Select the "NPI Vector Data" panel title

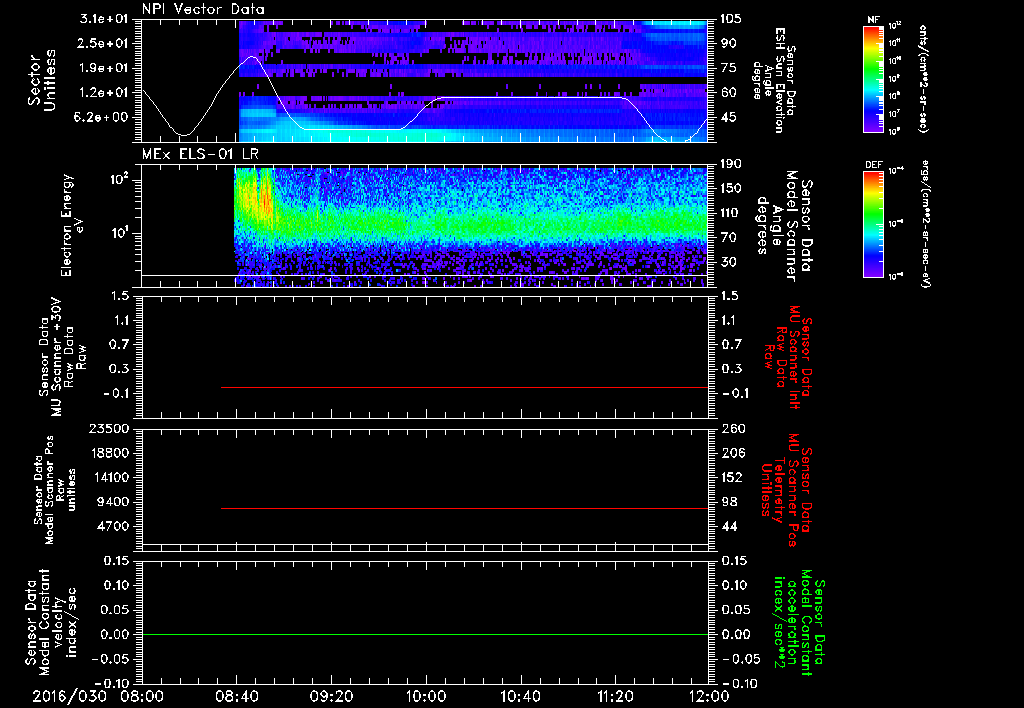click(x=203, y=9)
